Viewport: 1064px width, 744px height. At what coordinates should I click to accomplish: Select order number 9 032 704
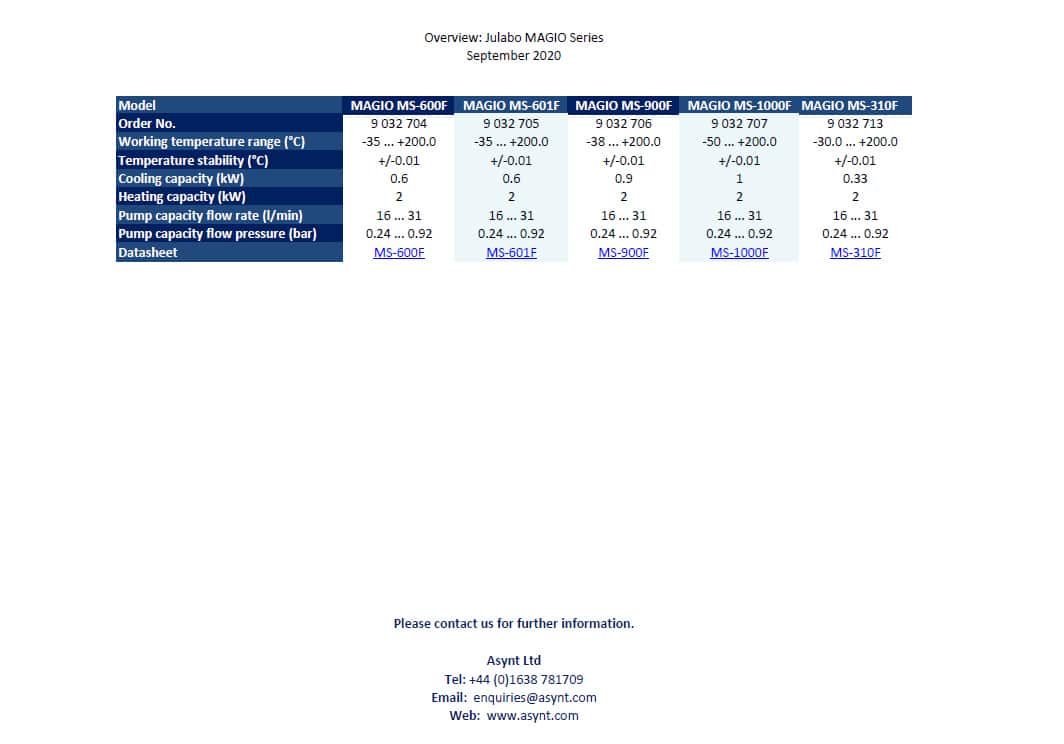pos(399,124)
